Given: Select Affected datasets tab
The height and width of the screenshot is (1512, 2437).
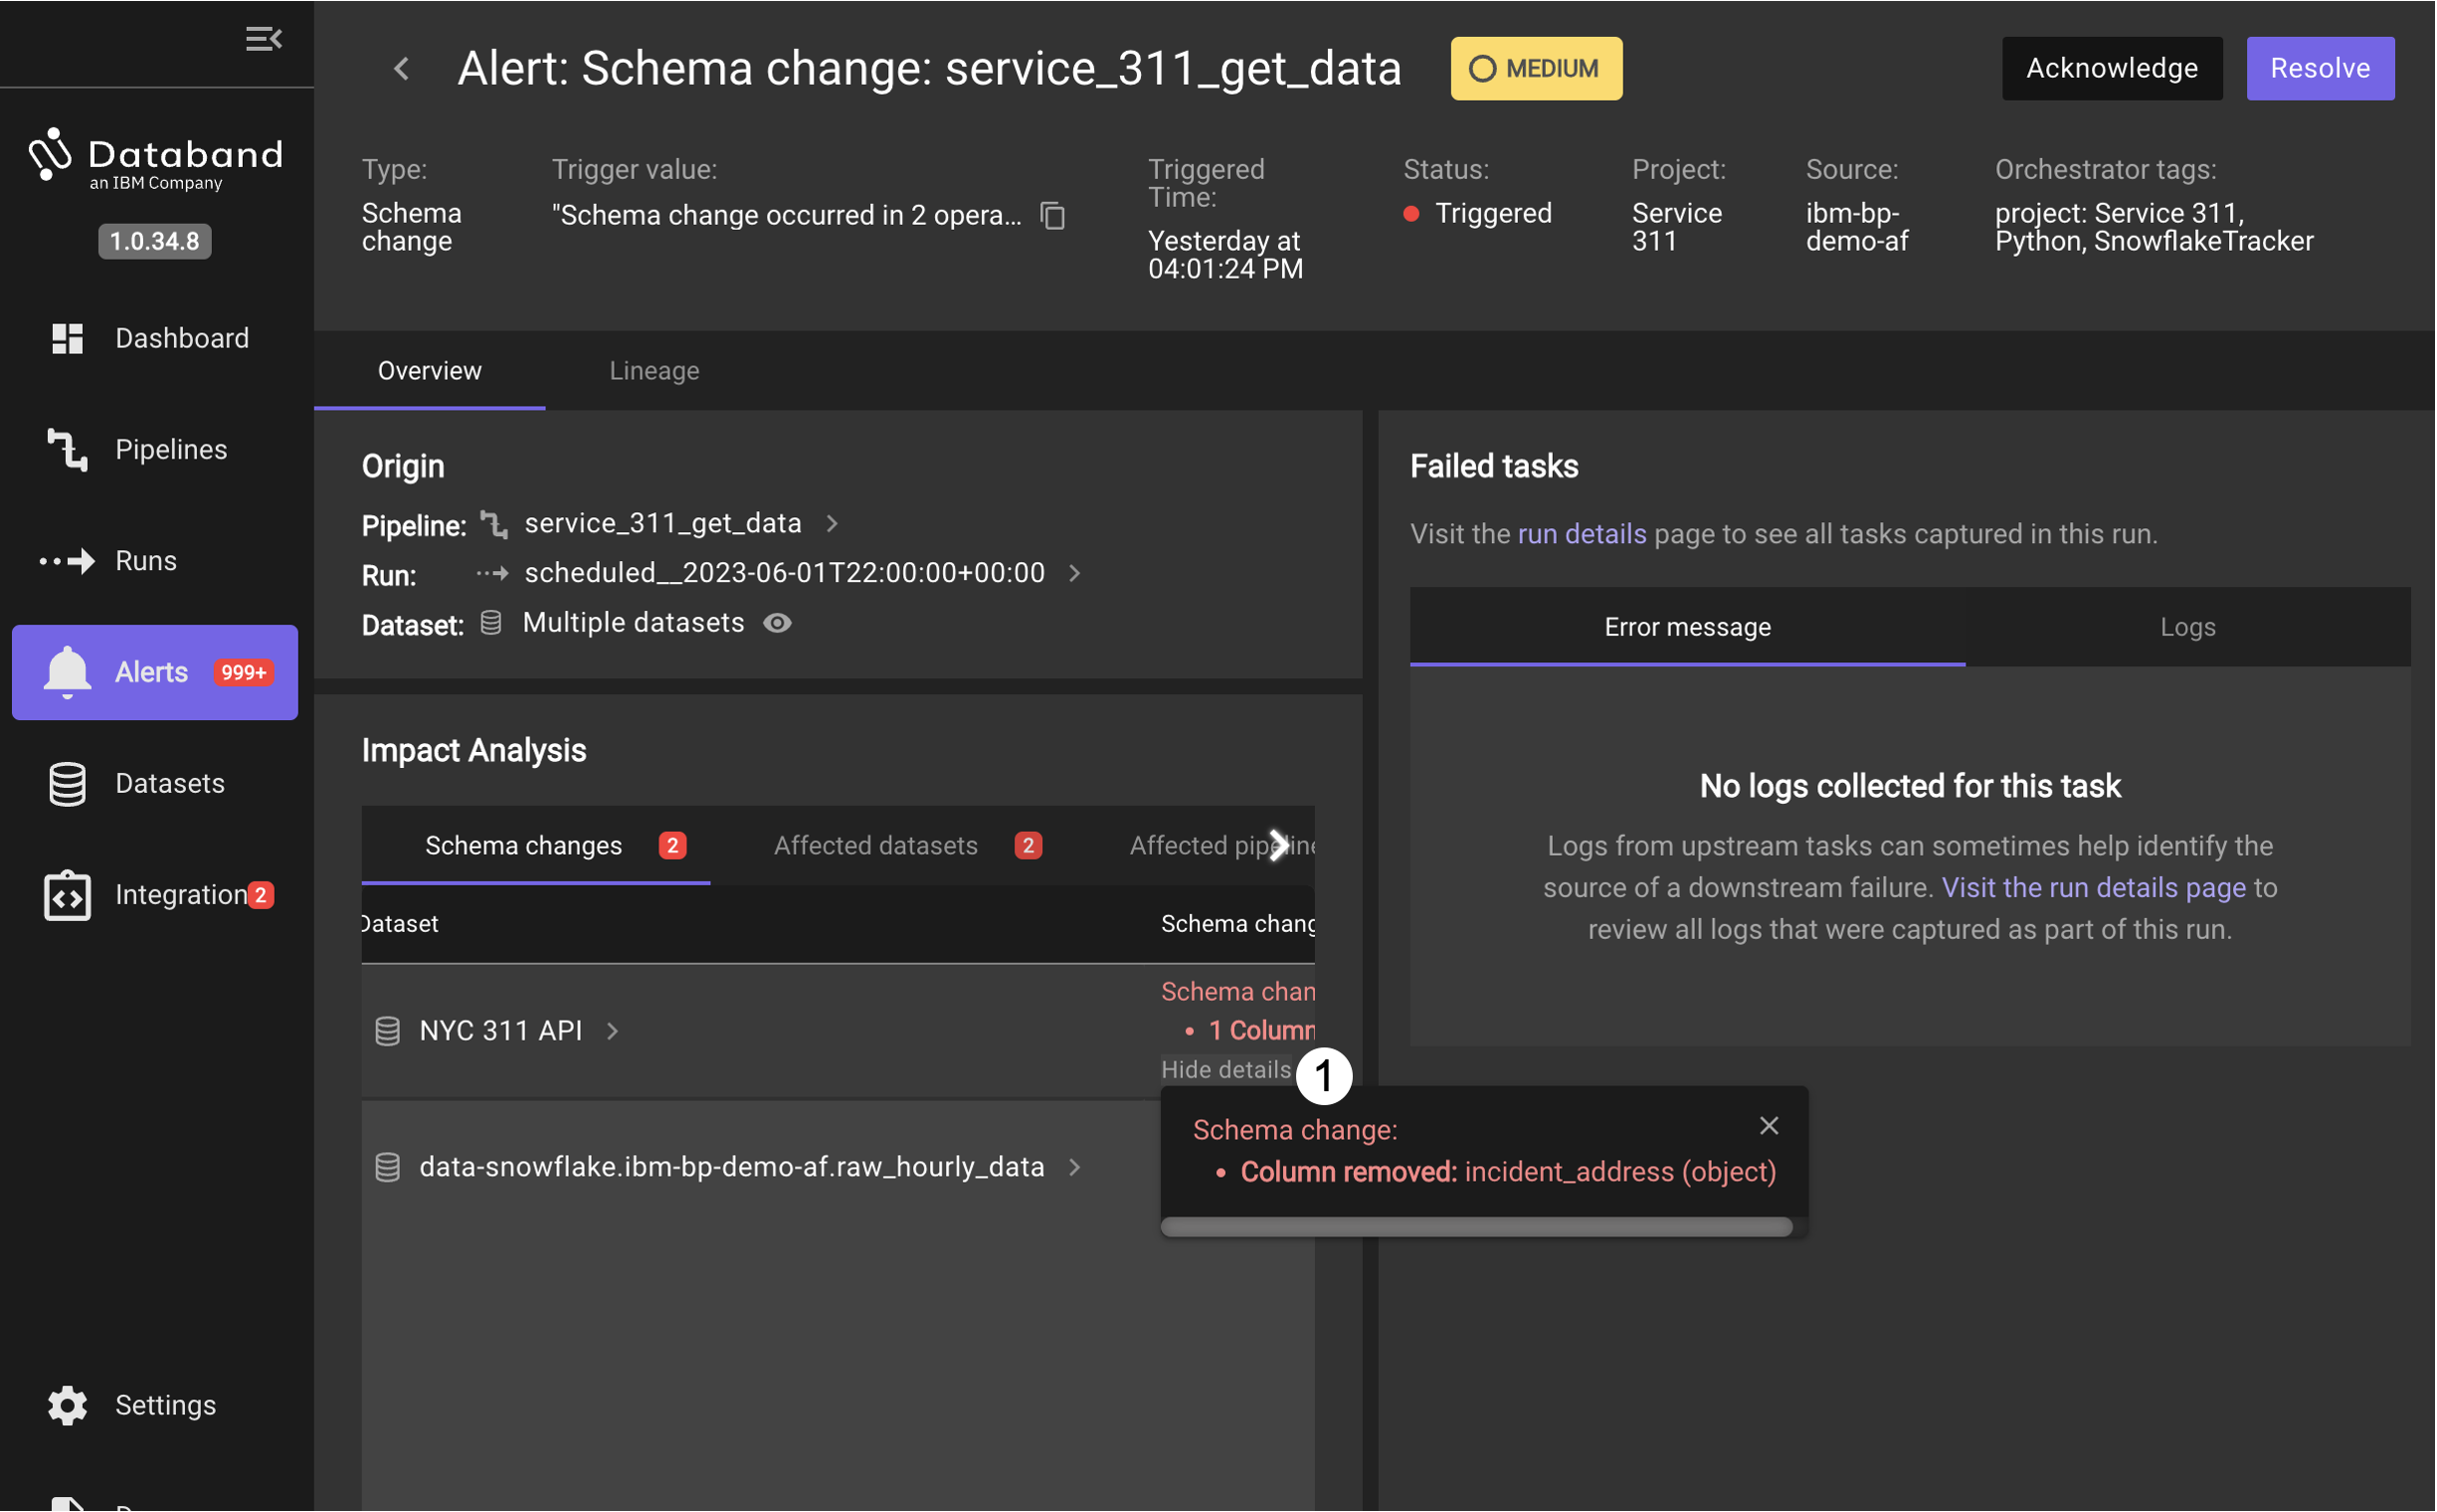Looking at the screenshot, I should 875,846.
